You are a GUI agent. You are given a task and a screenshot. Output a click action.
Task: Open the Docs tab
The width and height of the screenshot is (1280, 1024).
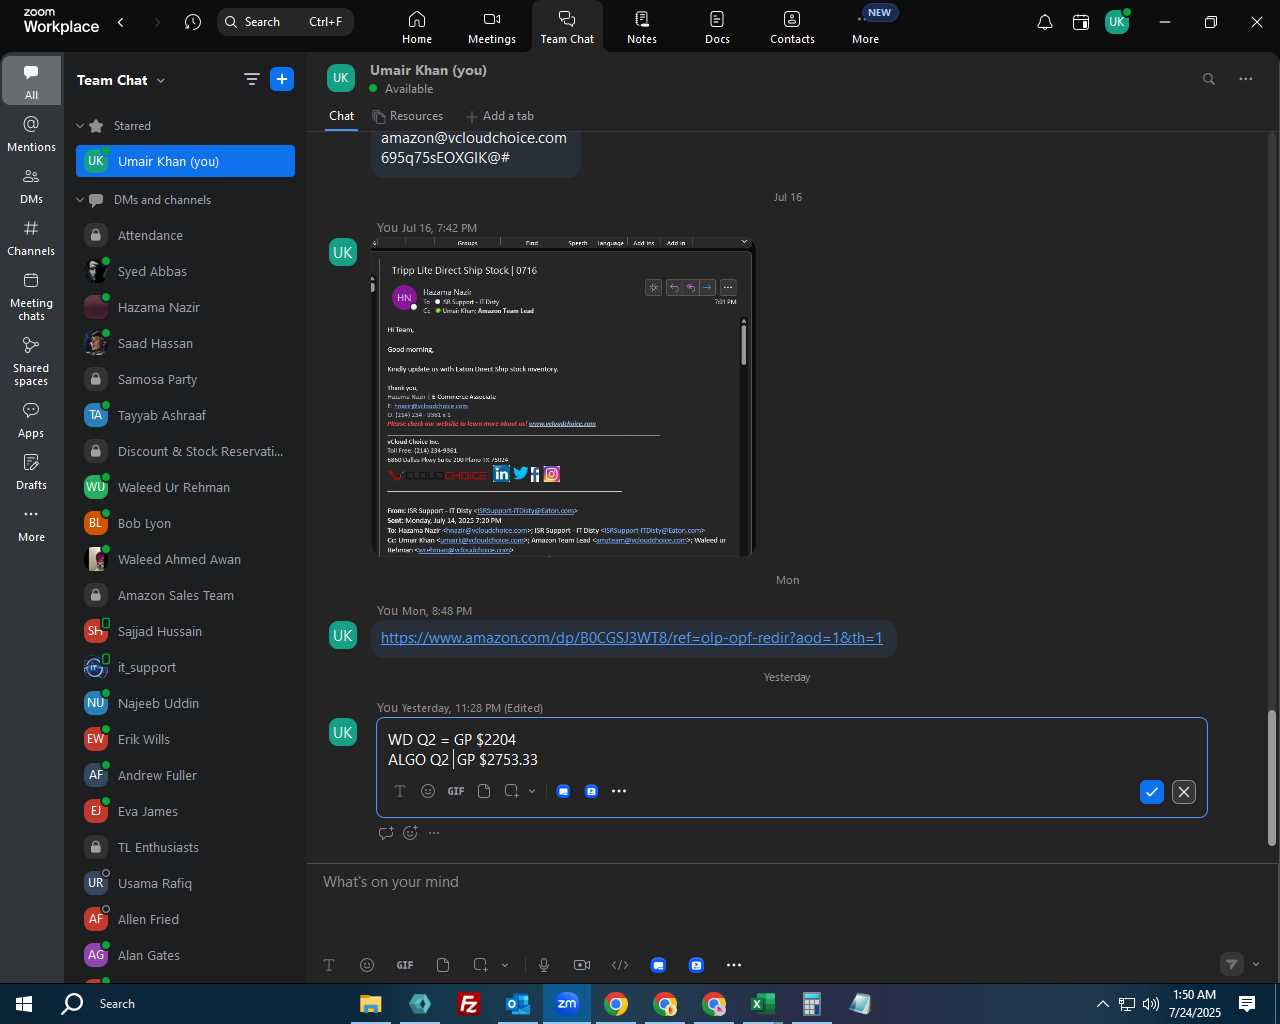717,27
